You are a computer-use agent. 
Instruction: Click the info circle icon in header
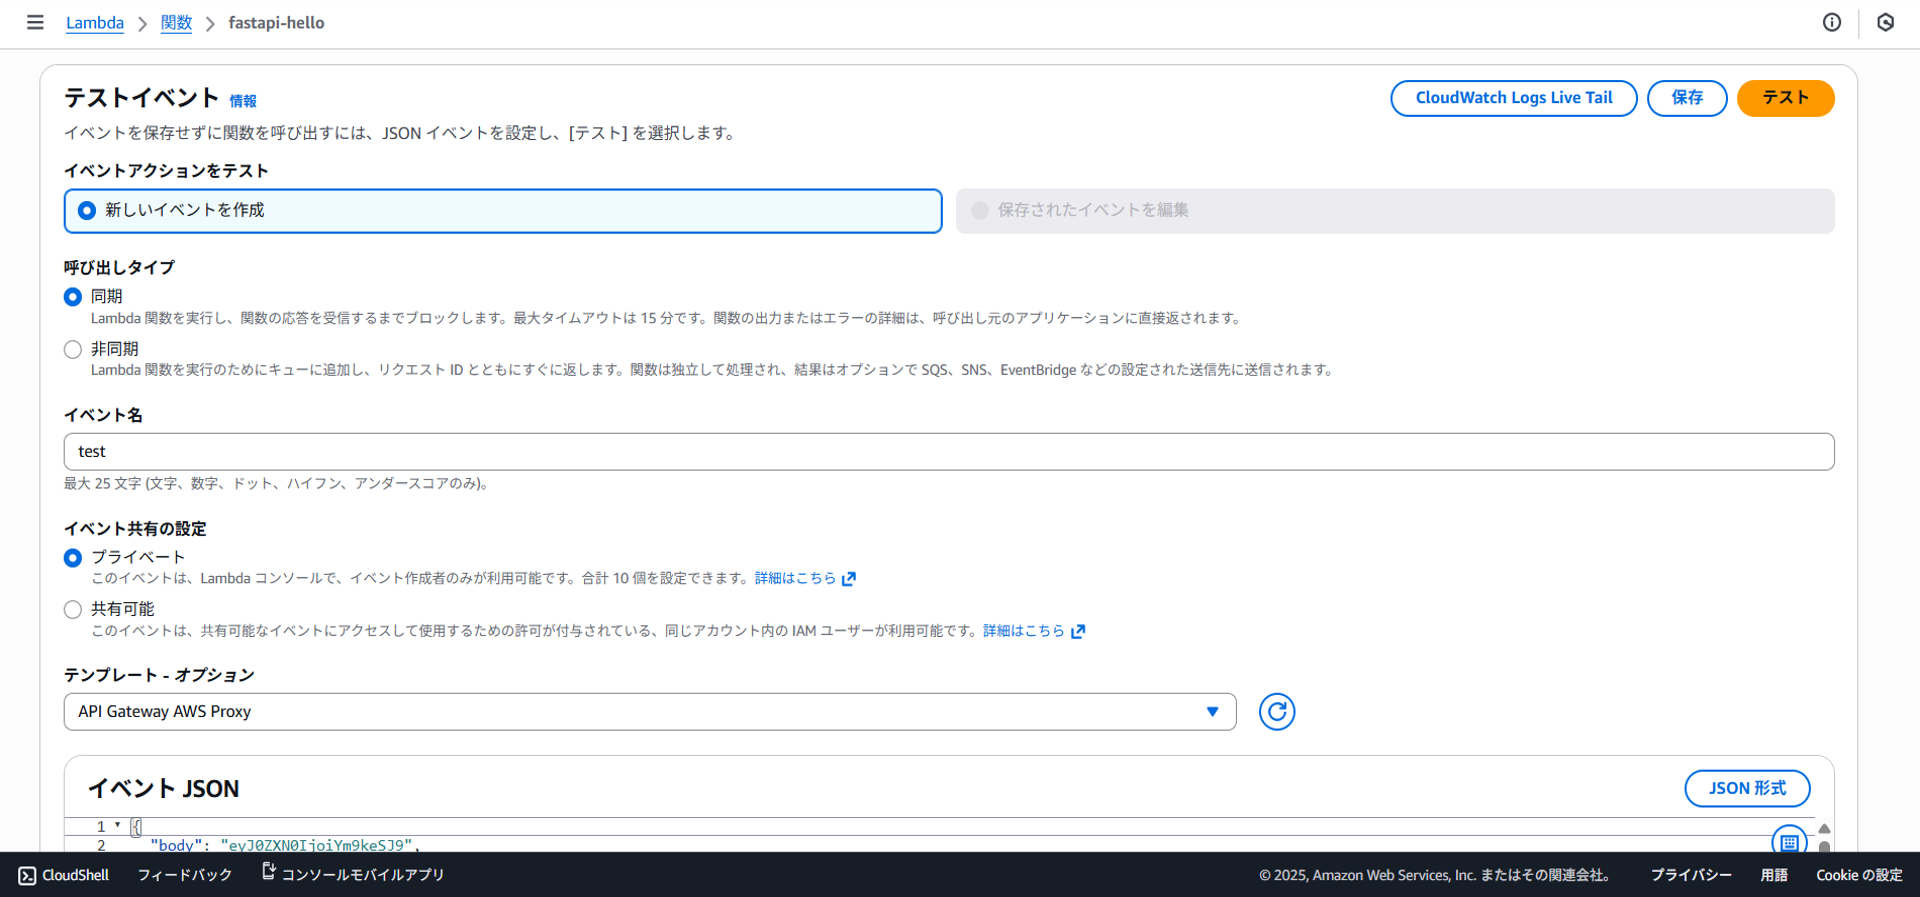[1832, 22]
